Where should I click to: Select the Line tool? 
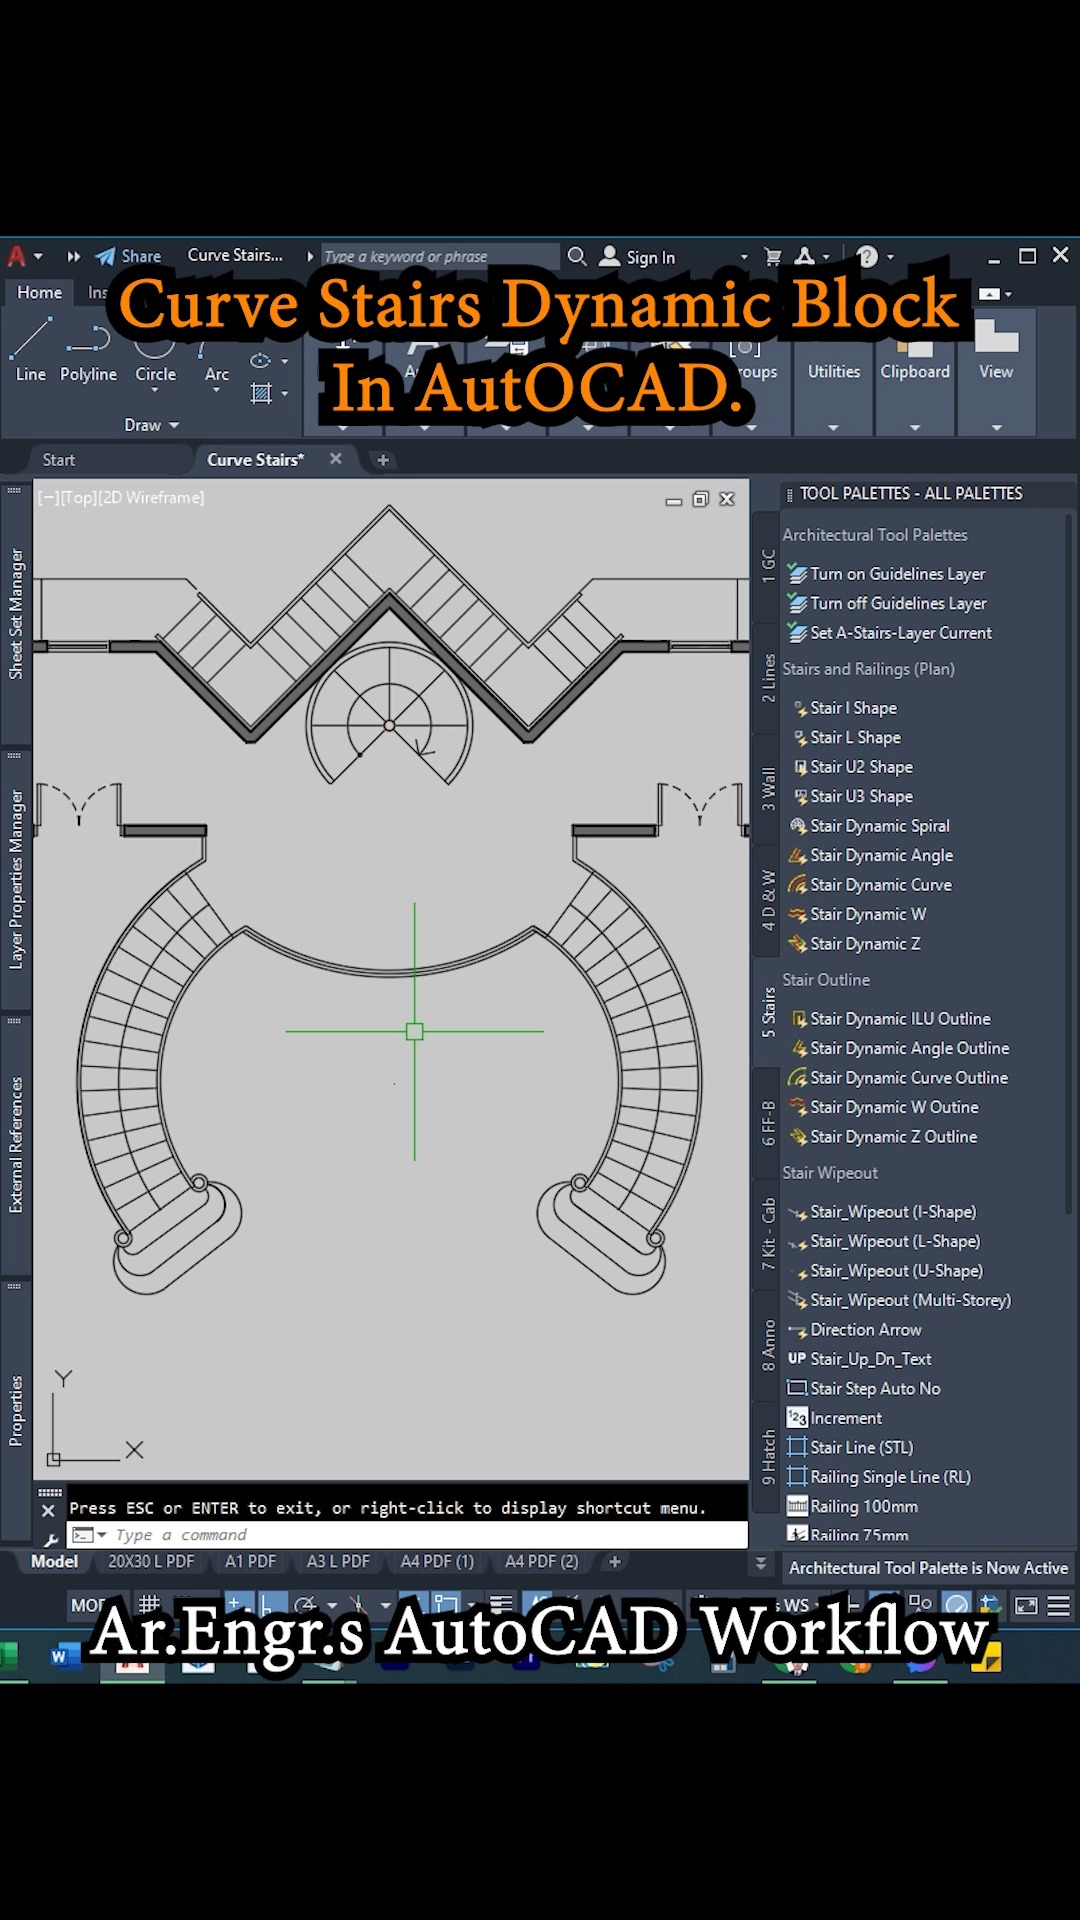[x=30, y=351]
